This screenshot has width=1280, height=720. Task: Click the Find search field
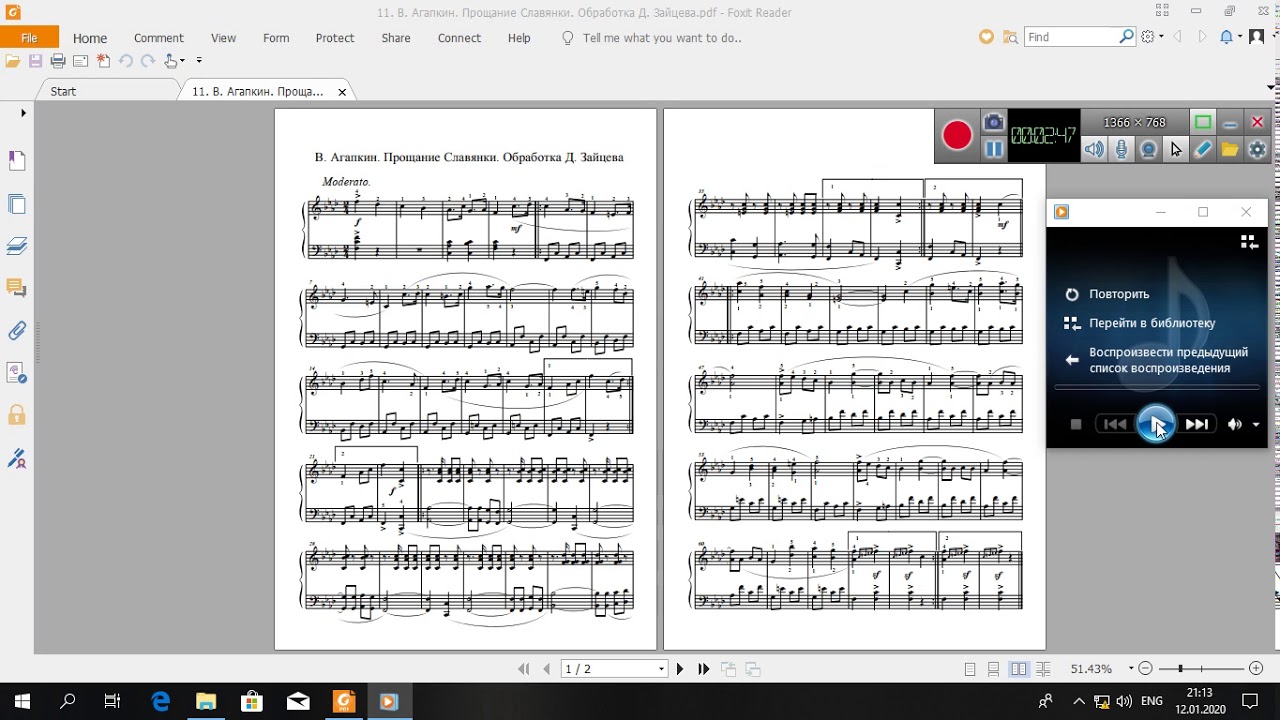(x=1071, y=37)
